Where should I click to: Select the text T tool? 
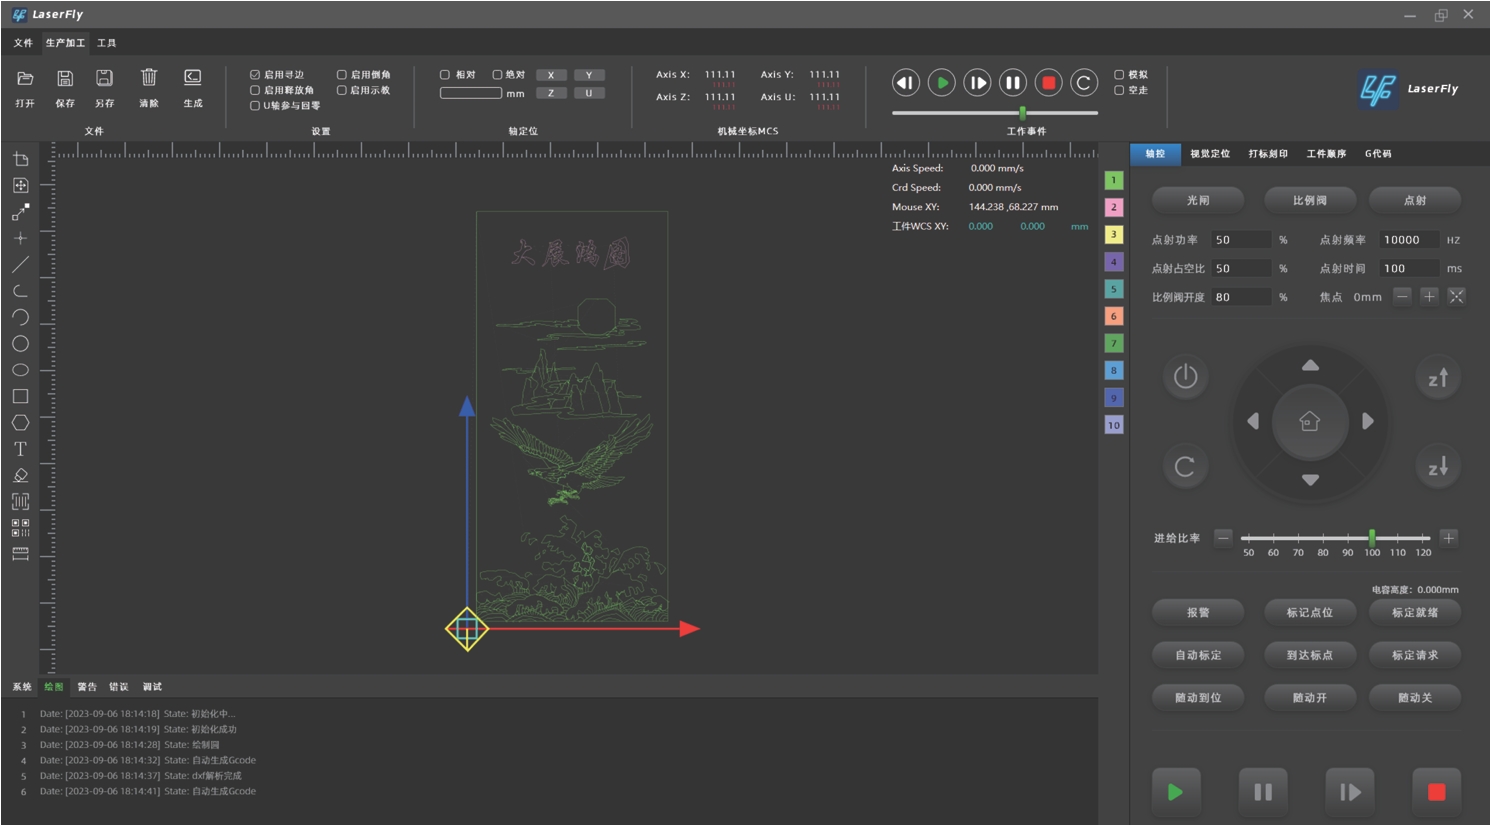click(20, 449)
